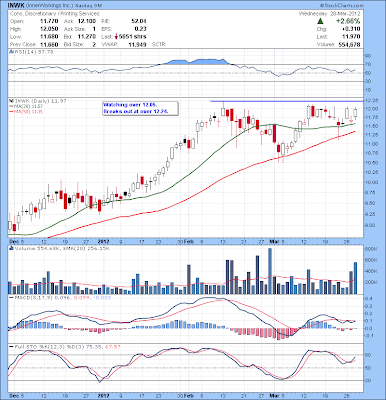This screenshot has width=386, height=400.
Task: Click the RSI(14) 57.78 indicator label
Action: (33, 52)
